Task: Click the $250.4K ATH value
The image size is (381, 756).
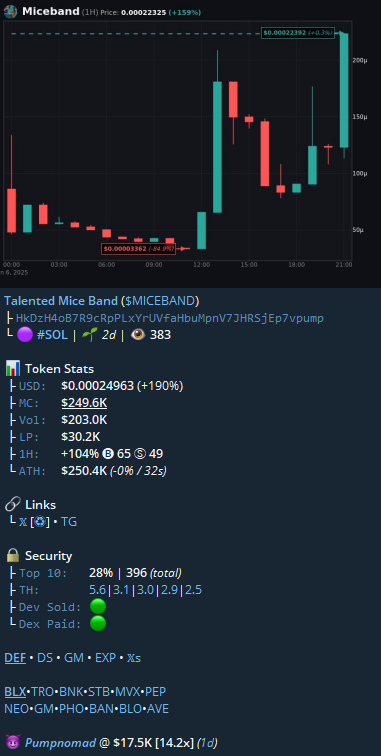Action: pos(84,471)
